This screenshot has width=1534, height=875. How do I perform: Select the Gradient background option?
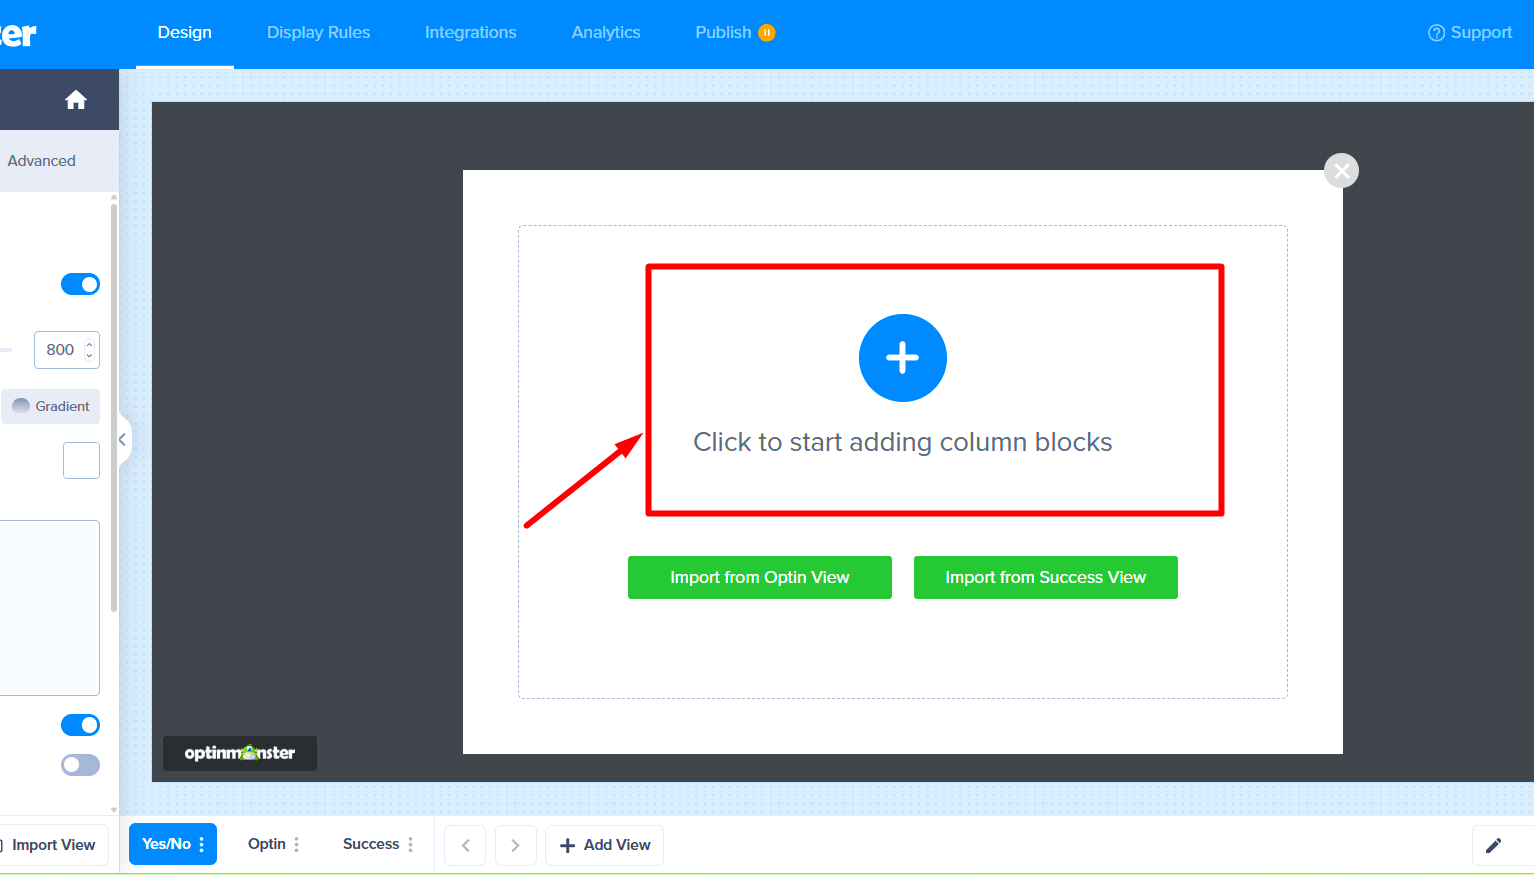click(x=51, y=406)
